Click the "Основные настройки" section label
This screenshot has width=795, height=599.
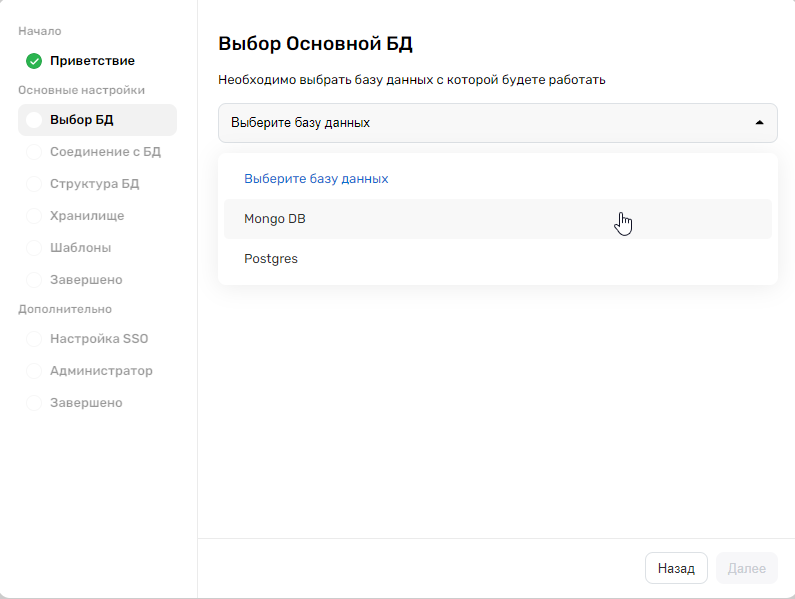pos(82,90)
